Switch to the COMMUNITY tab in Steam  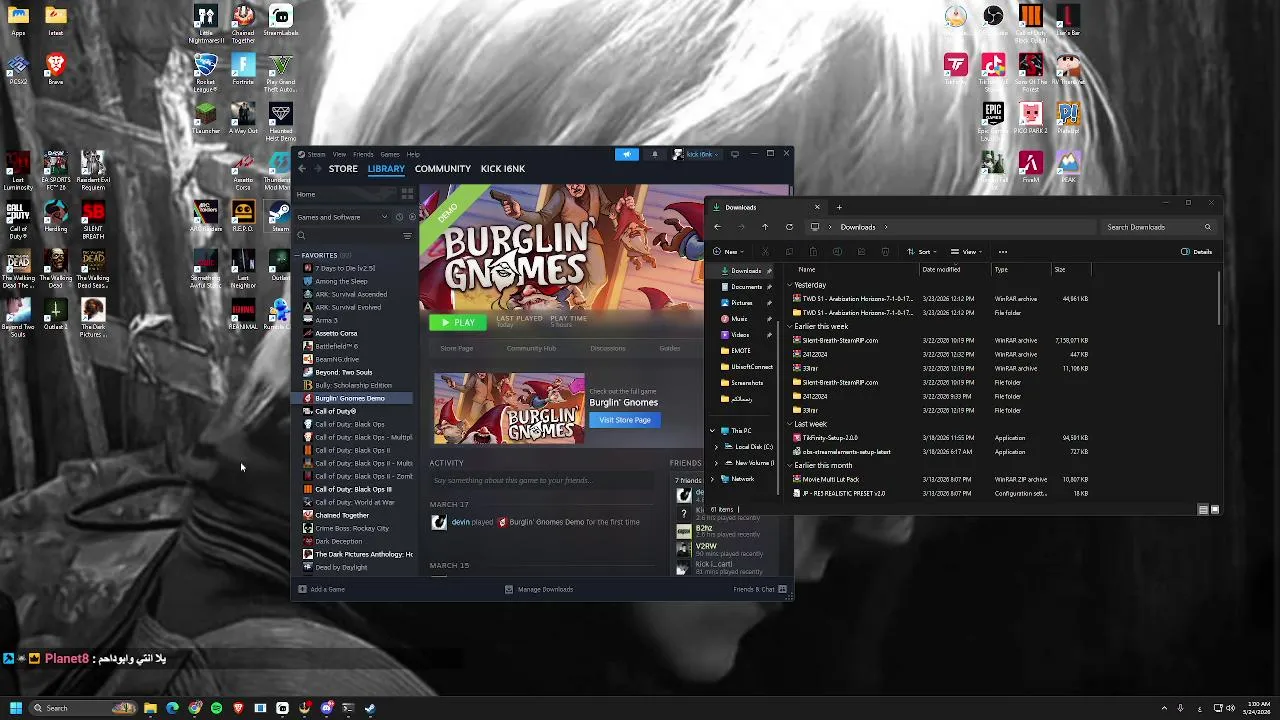tap(442, 168)
